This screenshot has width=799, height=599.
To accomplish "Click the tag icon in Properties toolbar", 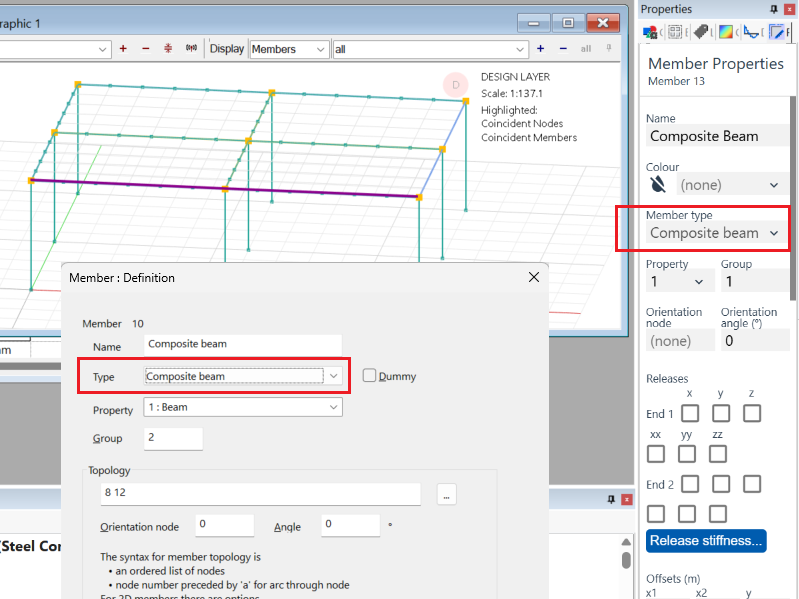I will (x=702, y=32).
